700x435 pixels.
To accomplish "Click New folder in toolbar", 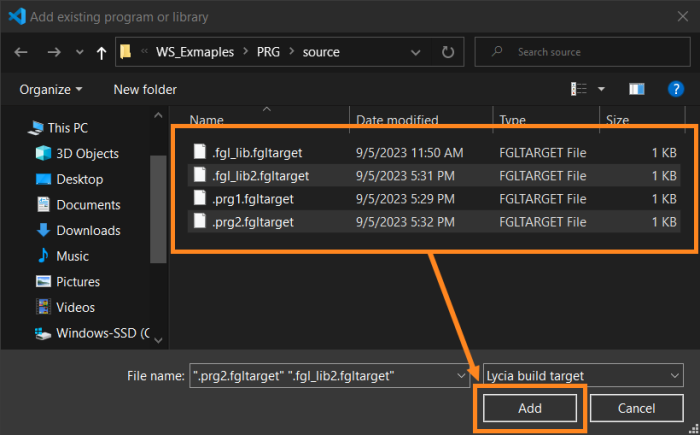I will click(145, 89).
